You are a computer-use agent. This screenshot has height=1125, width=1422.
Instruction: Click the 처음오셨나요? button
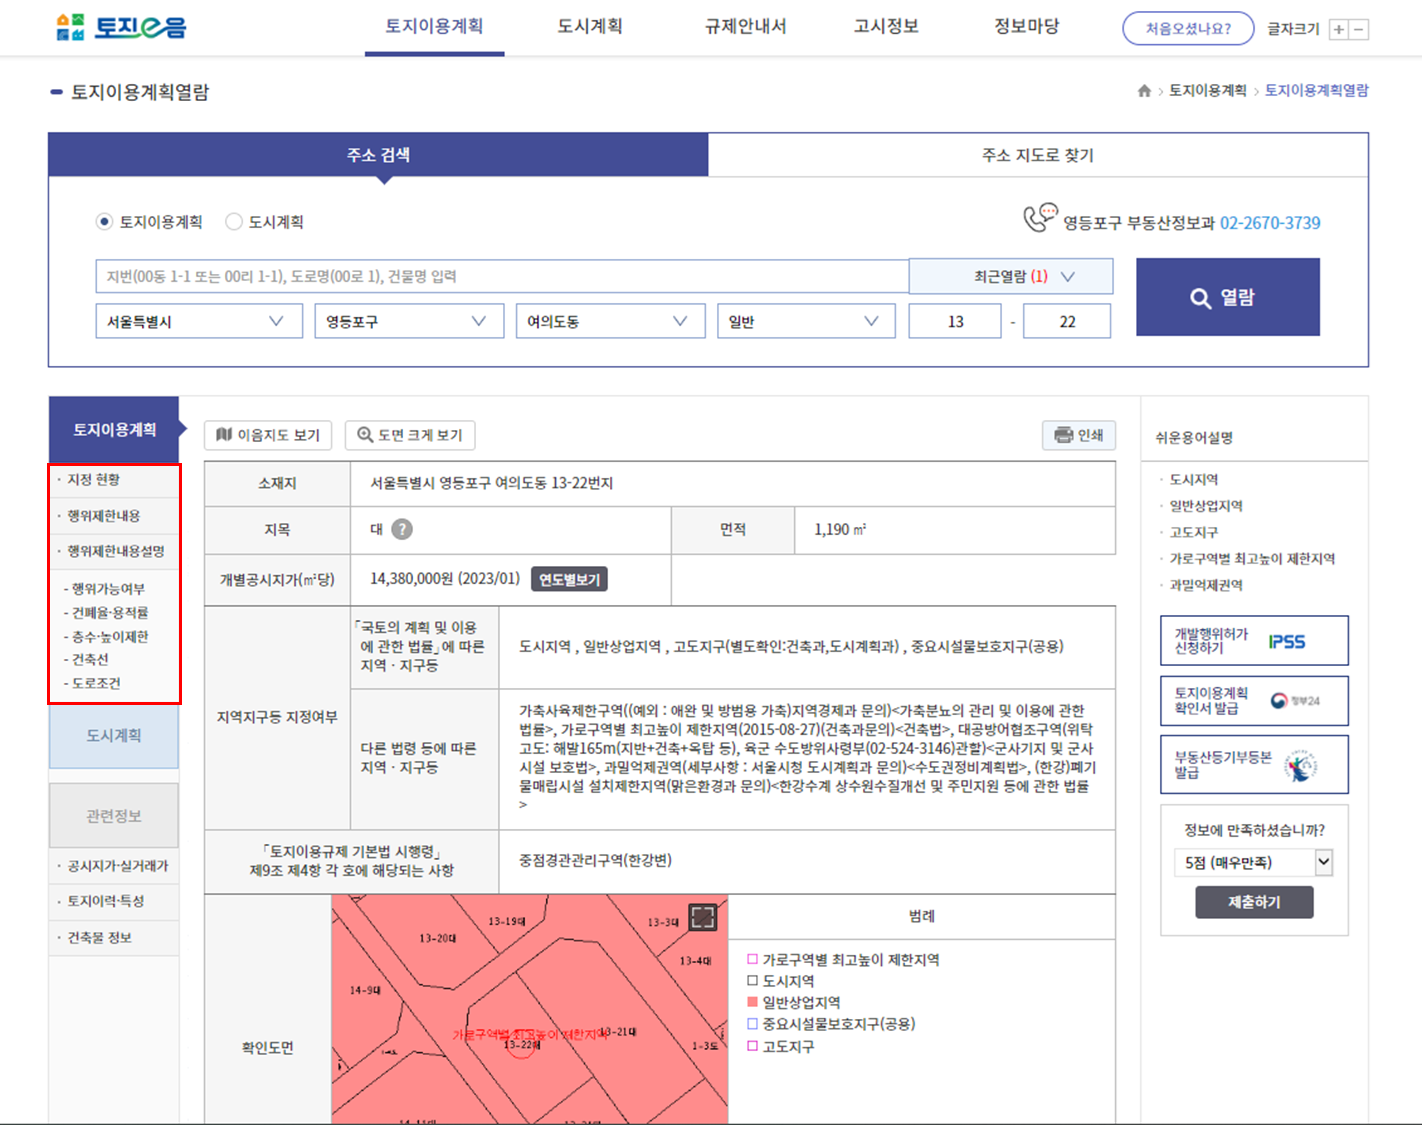[1188, 29]
